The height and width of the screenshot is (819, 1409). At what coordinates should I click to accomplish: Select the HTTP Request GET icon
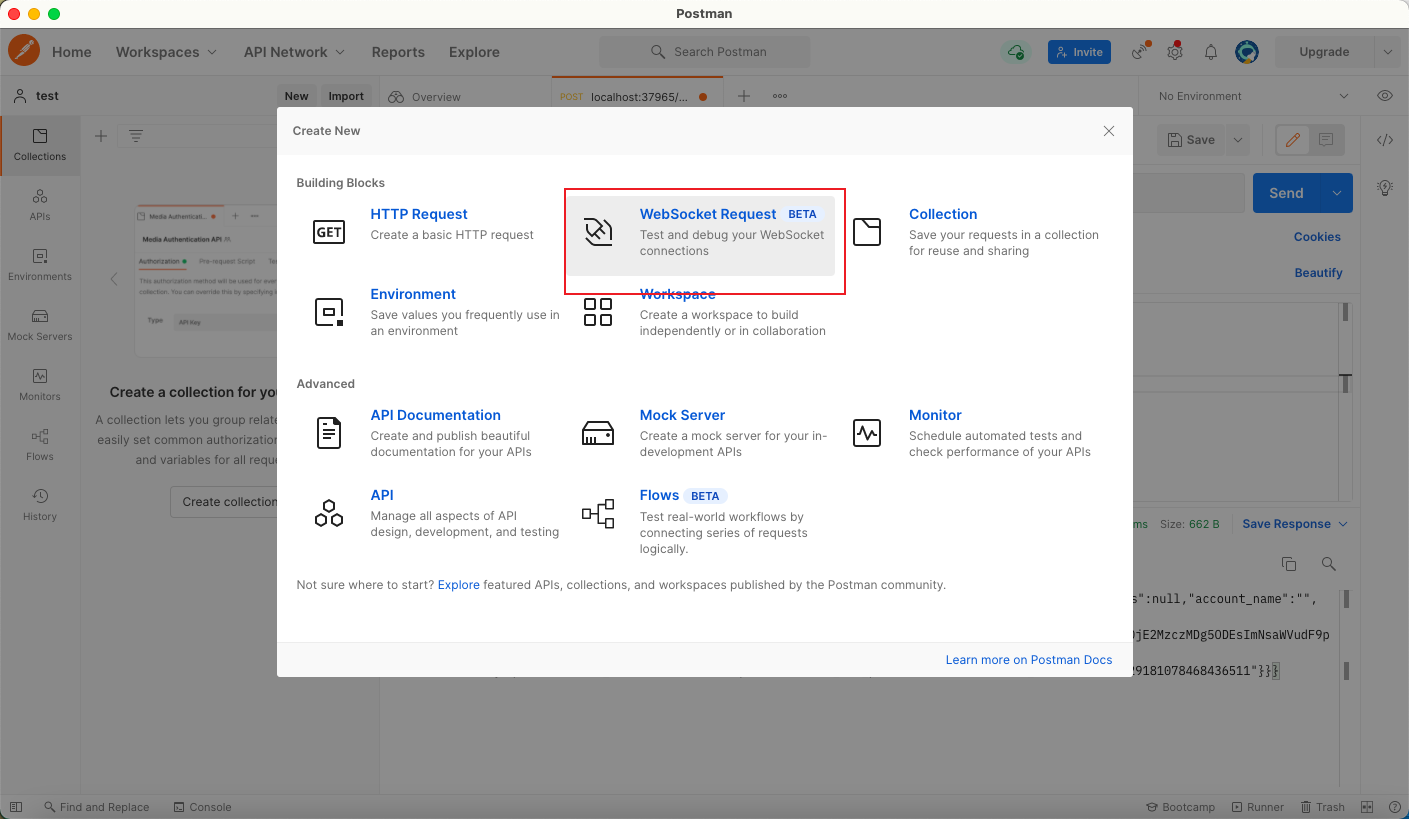pyautogui.click(x=329, y=232)
